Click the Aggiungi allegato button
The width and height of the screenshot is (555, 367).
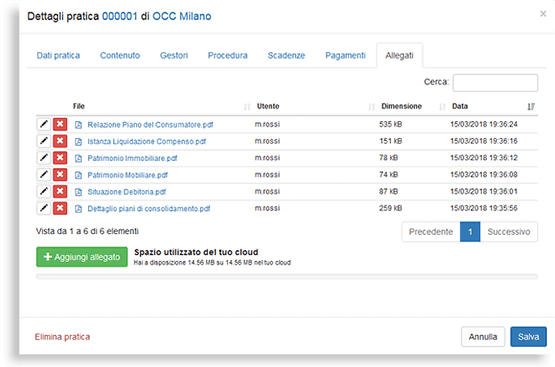click(x=82, y=257)
